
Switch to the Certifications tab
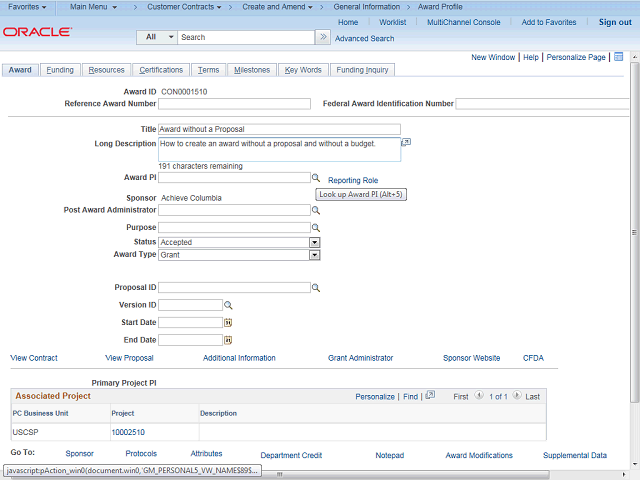point(161,70)
